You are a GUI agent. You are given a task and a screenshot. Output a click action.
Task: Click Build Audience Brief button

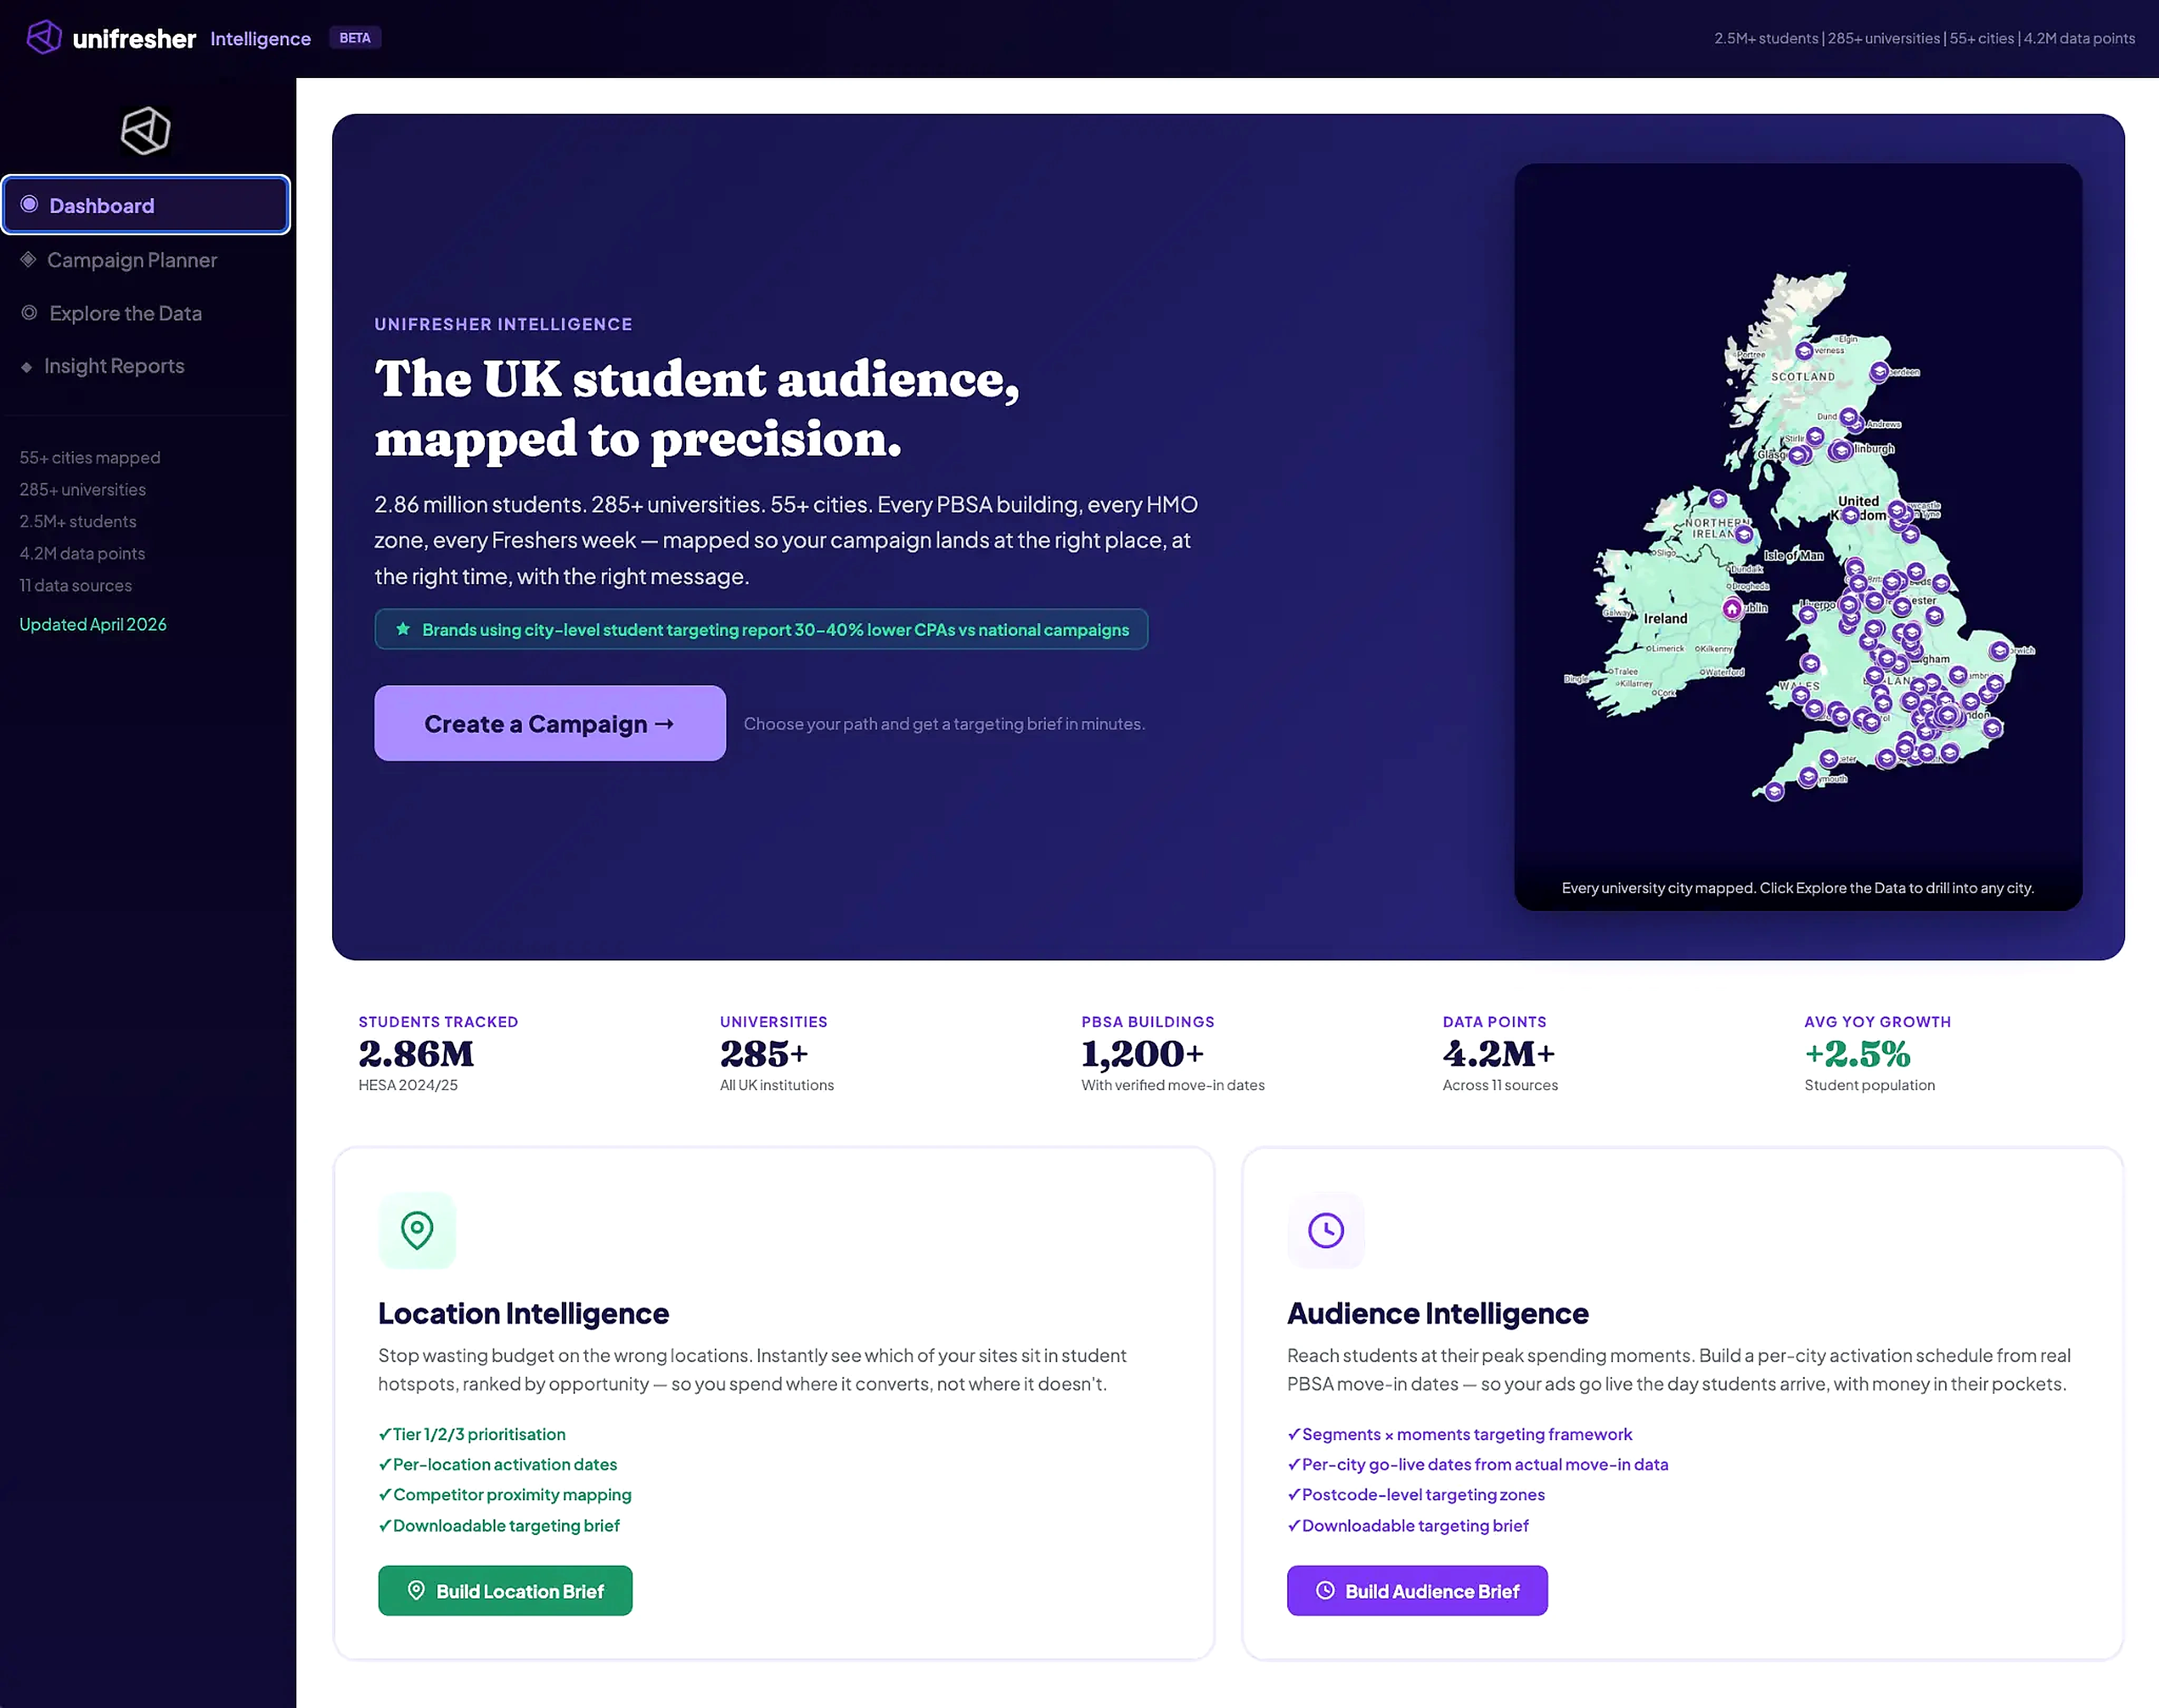pos(1417,1590)
